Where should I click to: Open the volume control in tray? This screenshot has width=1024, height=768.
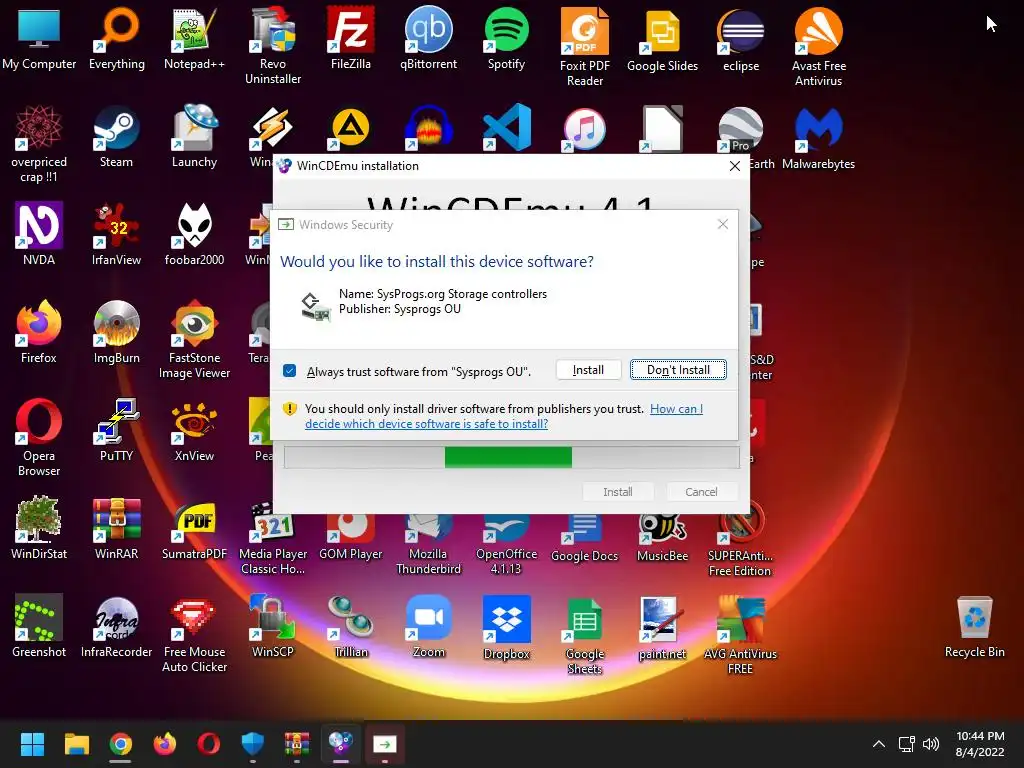tap(931, 744)
